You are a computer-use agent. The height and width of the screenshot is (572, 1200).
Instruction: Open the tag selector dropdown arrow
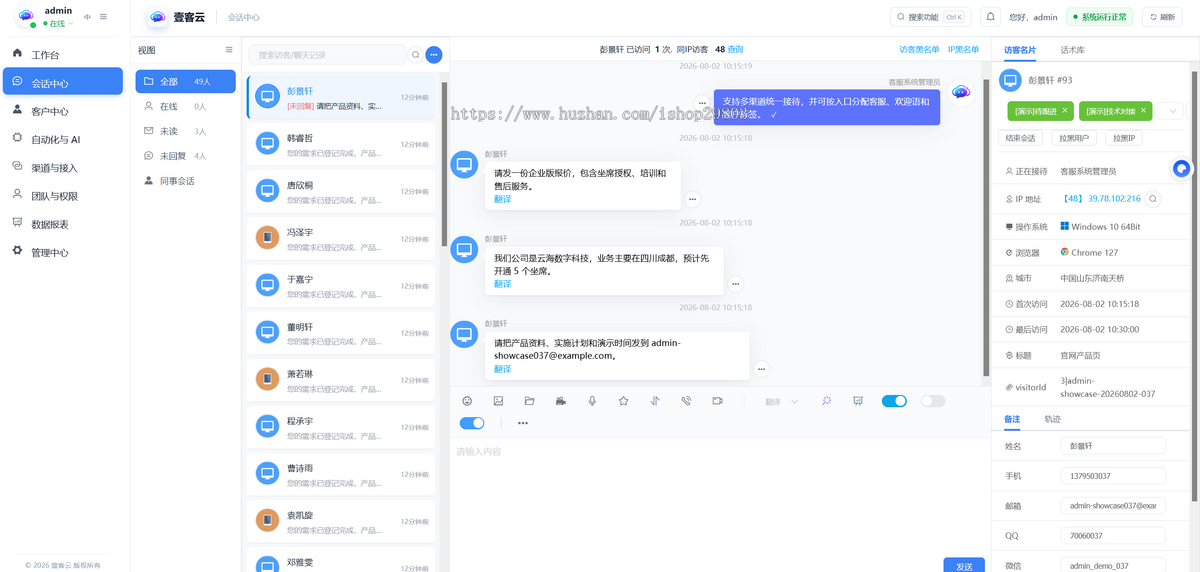pos(1173,111)
